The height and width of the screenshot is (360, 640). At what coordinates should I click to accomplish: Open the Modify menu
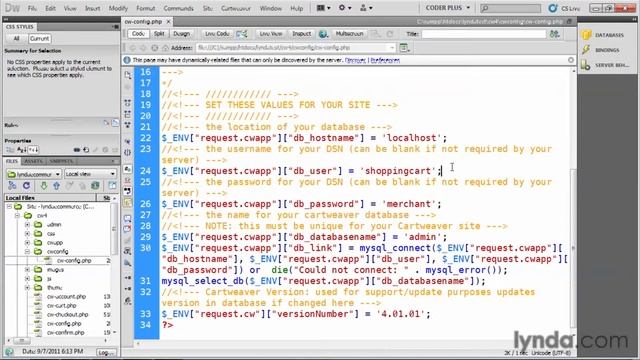[x=118, y=8]
